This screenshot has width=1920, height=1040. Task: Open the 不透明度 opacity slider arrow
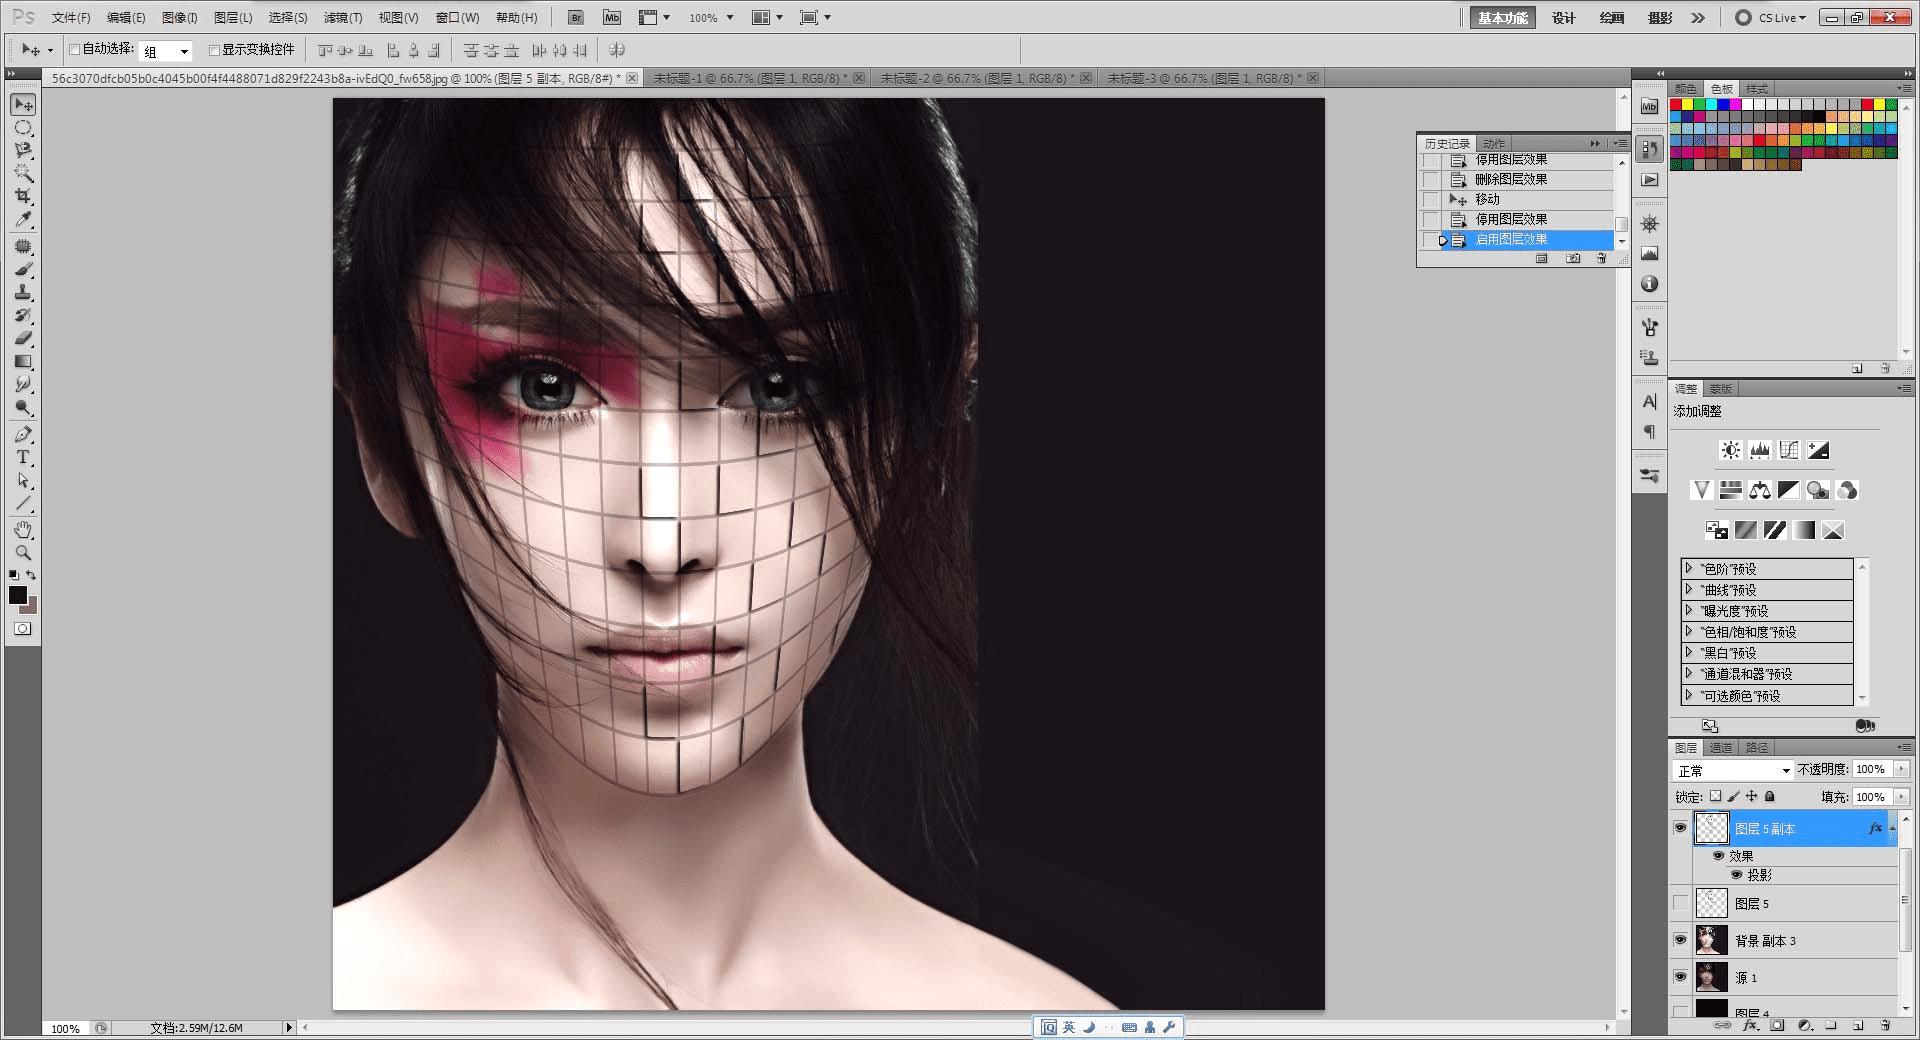coord(1901,769)
